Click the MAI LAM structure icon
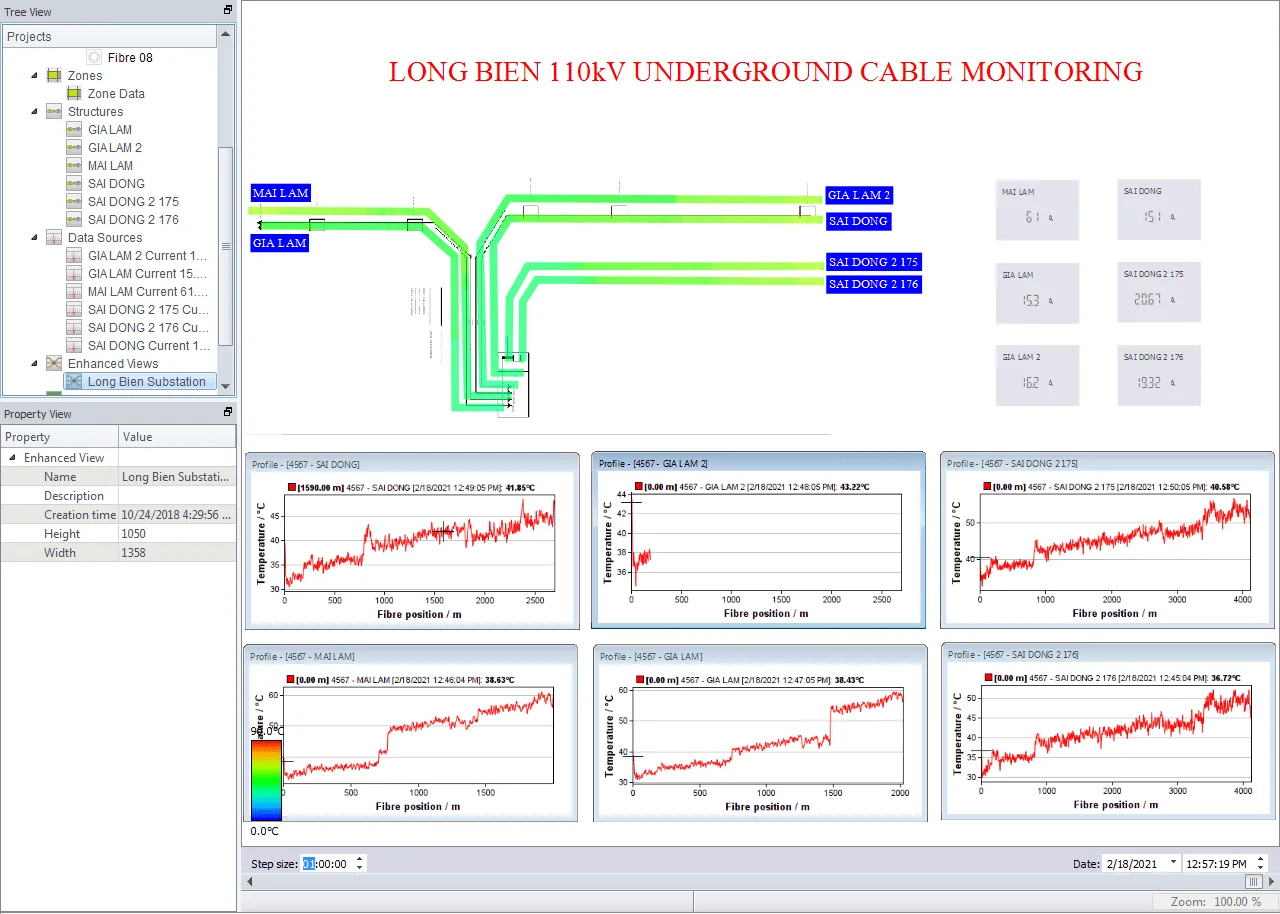1280x914 pixels. pos(74,166)
